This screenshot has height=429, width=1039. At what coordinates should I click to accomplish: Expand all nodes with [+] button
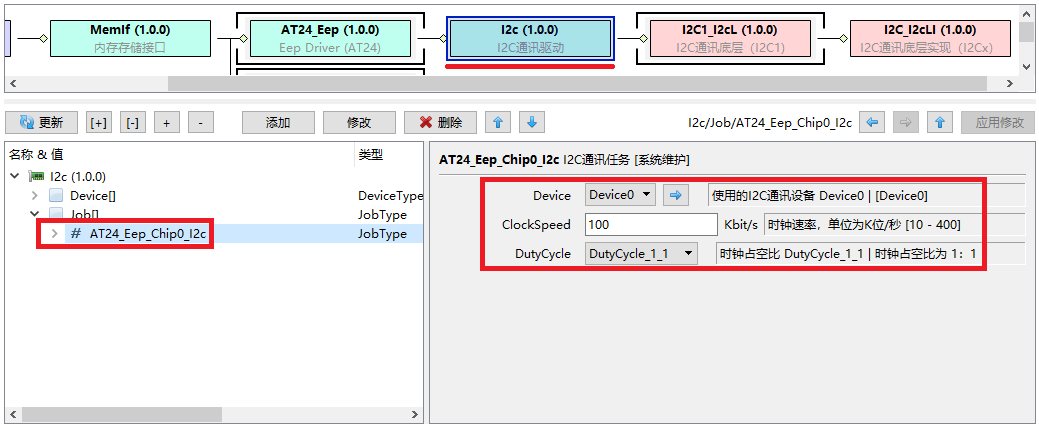coord(99,123)
